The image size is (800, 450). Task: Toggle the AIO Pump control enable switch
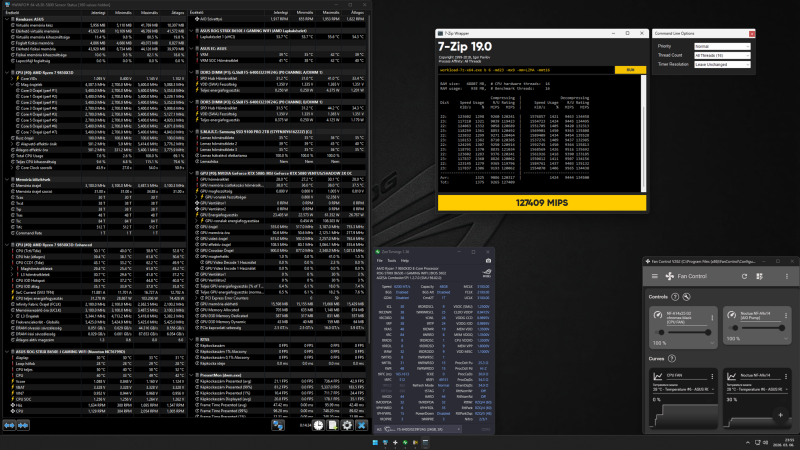tap(735, 328)
